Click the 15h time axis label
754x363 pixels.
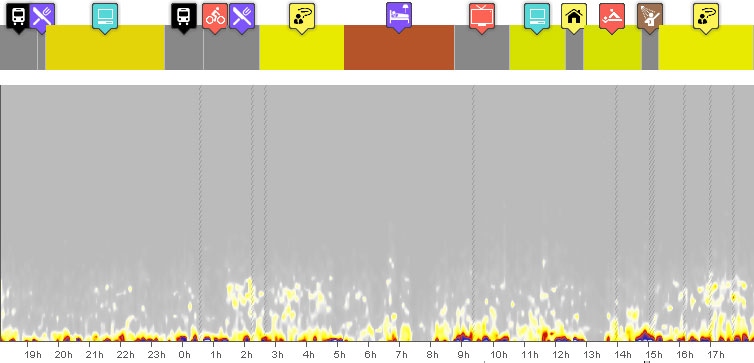click(x=653, y=355)
